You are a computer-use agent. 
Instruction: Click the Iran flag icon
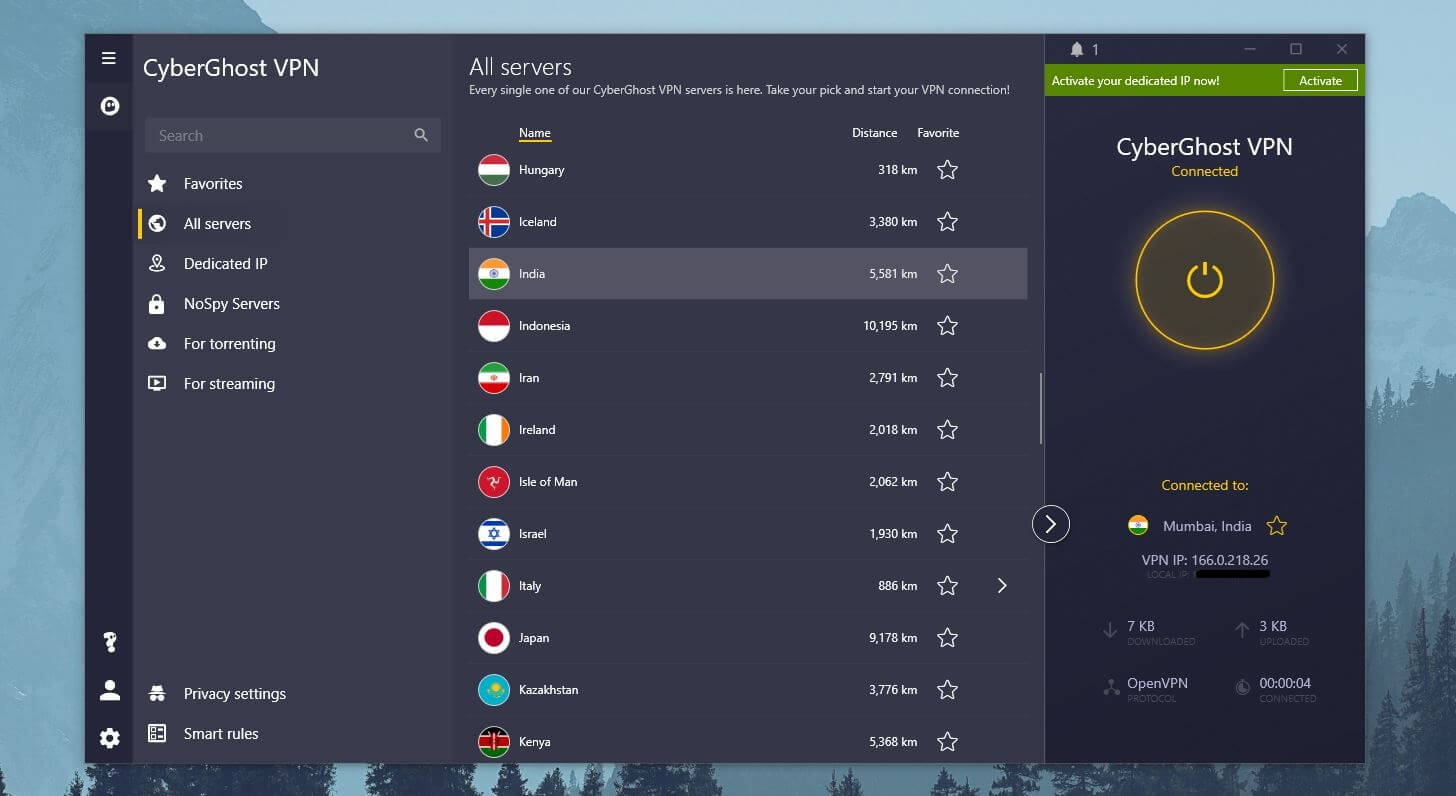[494, 378]
